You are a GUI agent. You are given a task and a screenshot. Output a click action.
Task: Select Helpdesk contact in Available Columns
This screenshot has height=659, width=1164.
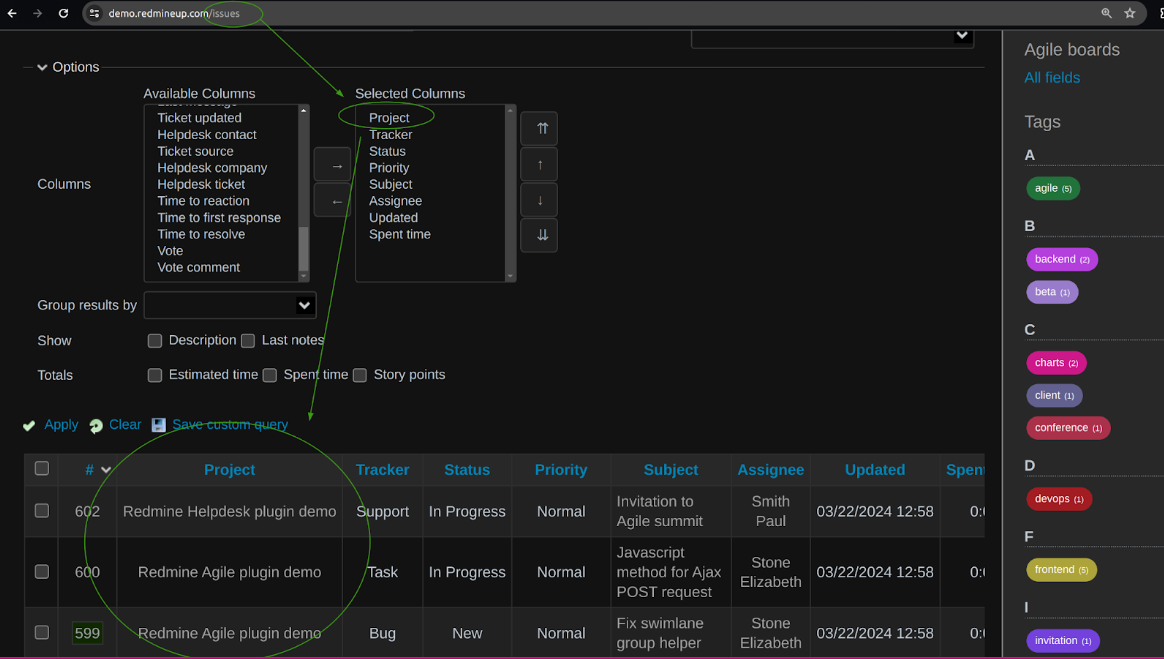[x=206, y=135]
